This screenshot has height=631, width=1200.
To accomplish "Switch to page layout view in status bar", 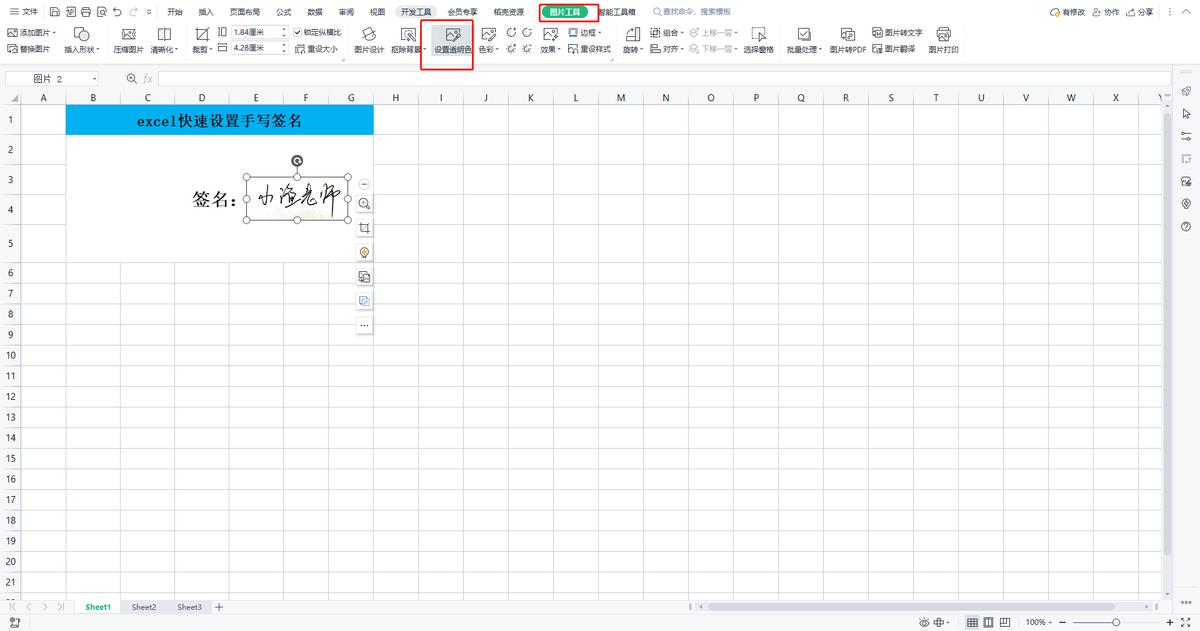I will 989,622.
